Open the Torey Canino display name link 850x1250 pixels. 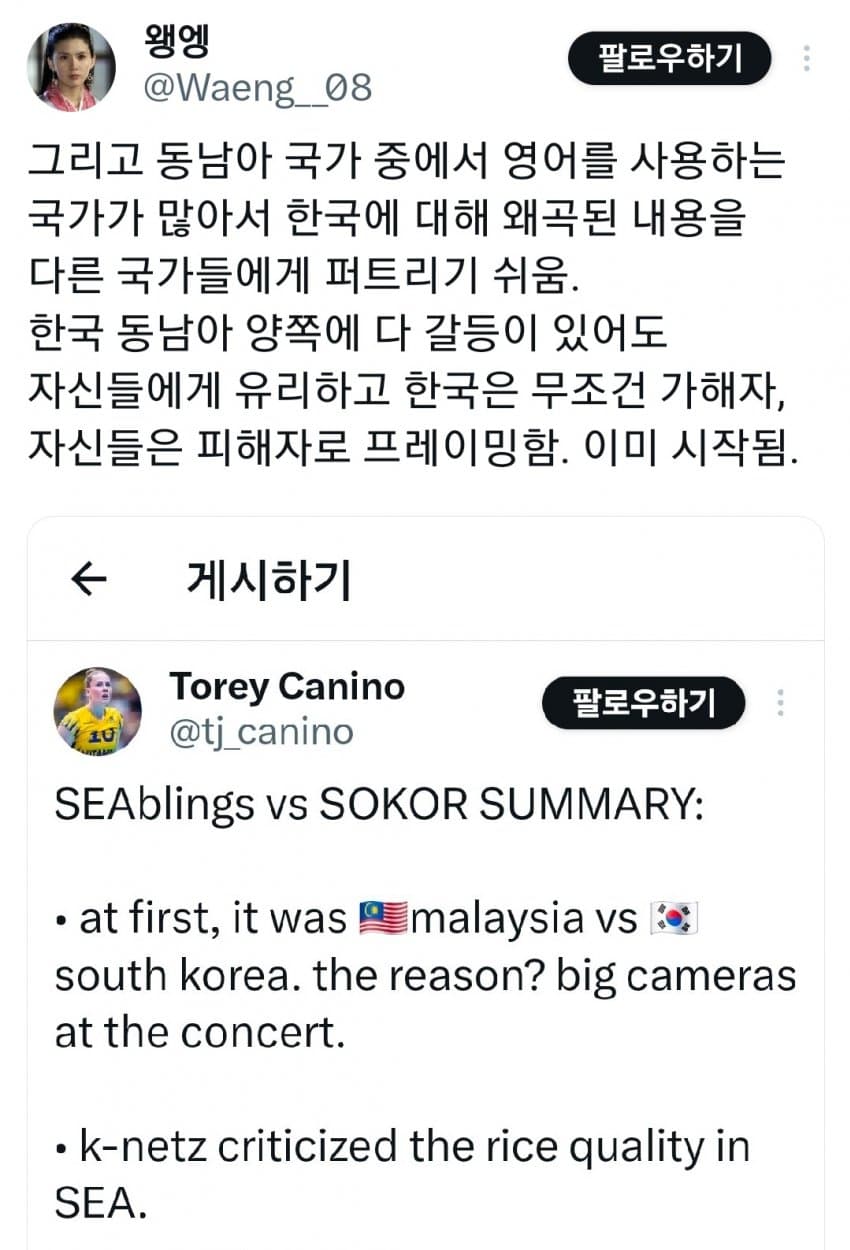click(287, 686)
